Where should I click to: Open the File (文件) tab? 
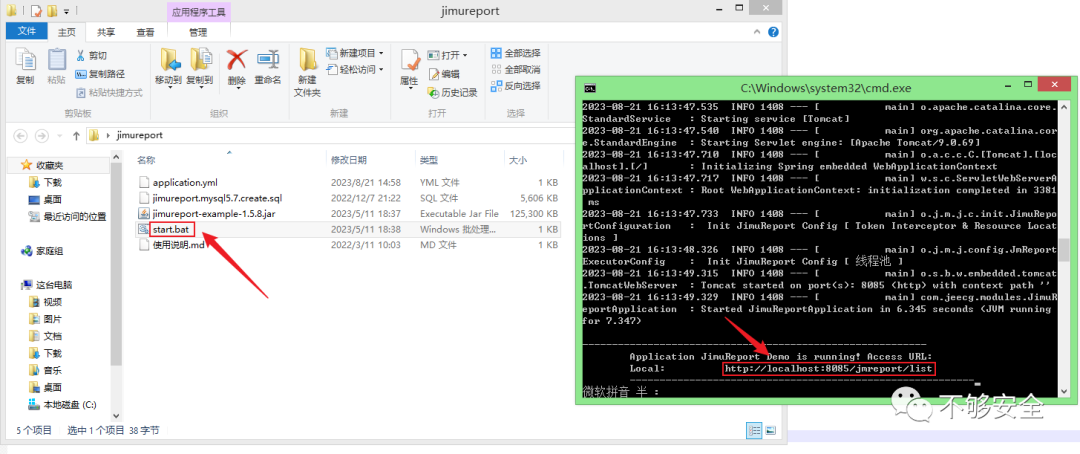27,31
